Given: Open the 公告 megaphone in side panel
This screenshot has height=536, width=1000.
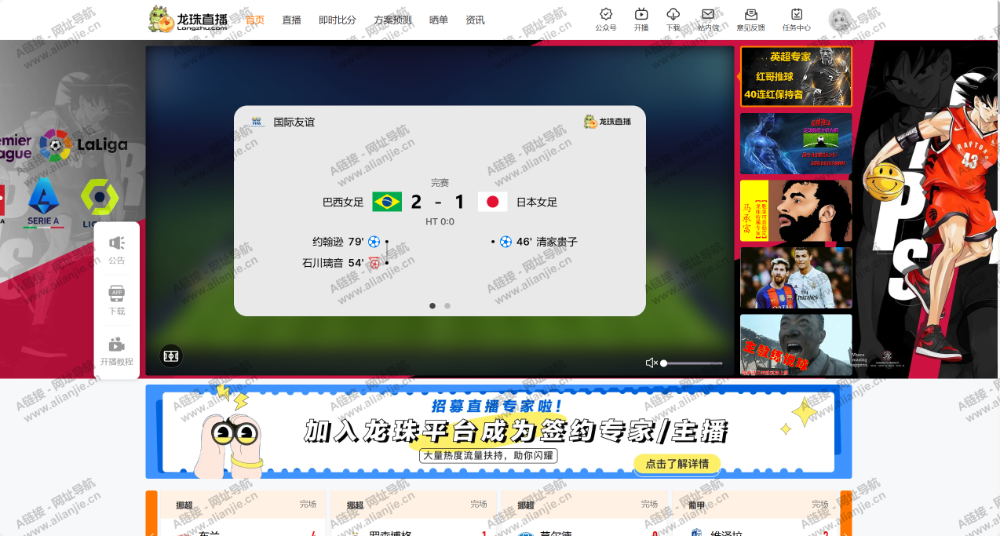Looking at the screenshot, I should tap(117, 242).
